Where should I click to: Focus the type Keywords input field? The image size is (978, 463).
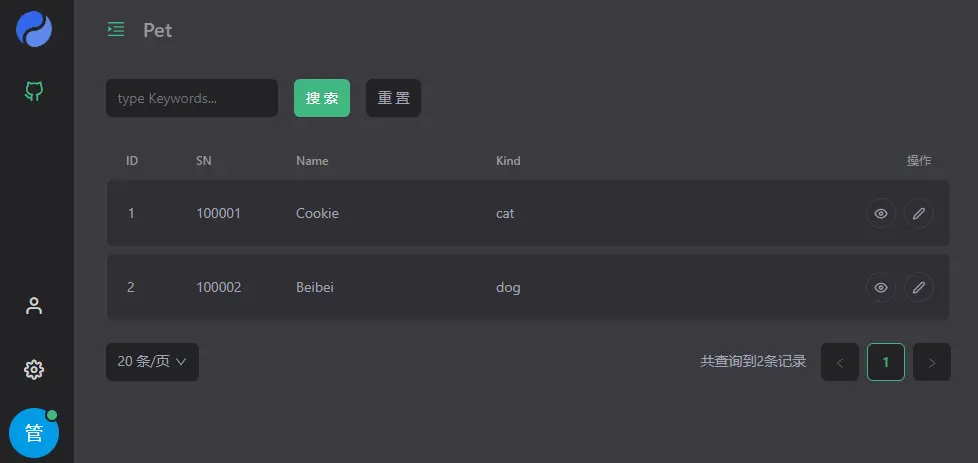point(192,98)
